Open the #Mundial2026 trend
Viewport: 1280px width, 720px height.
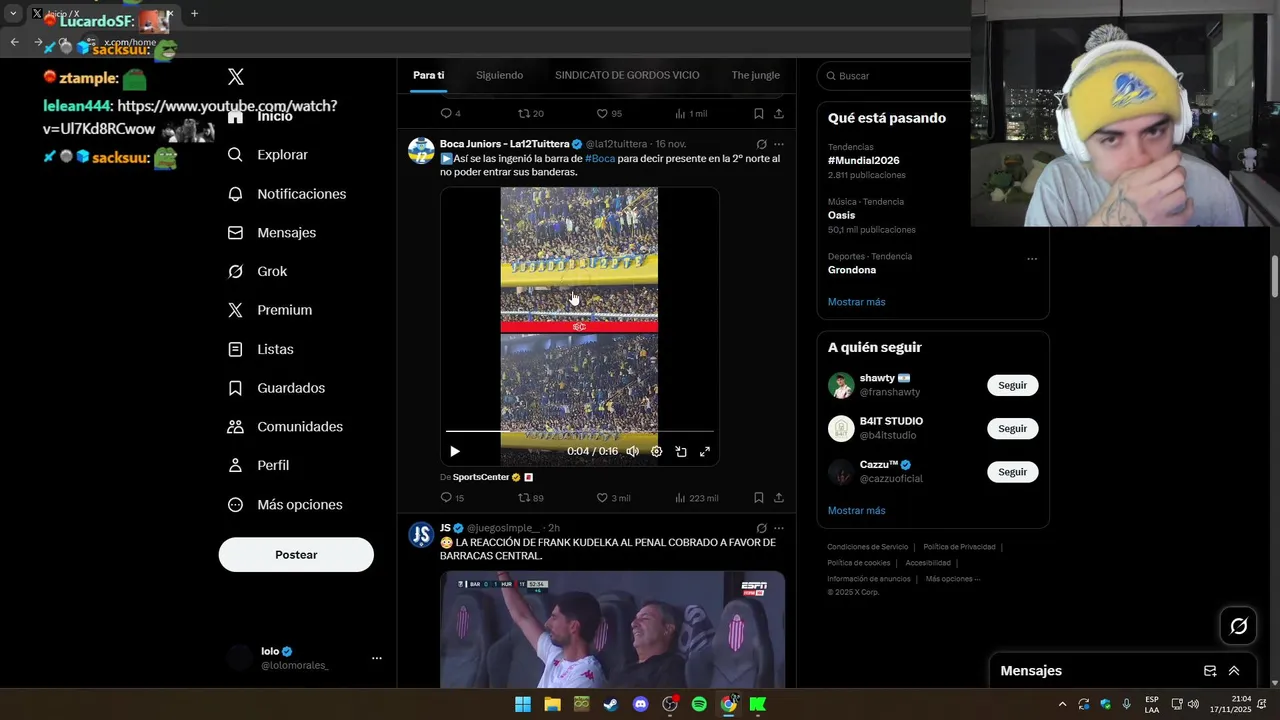click(x=866, y=160)
